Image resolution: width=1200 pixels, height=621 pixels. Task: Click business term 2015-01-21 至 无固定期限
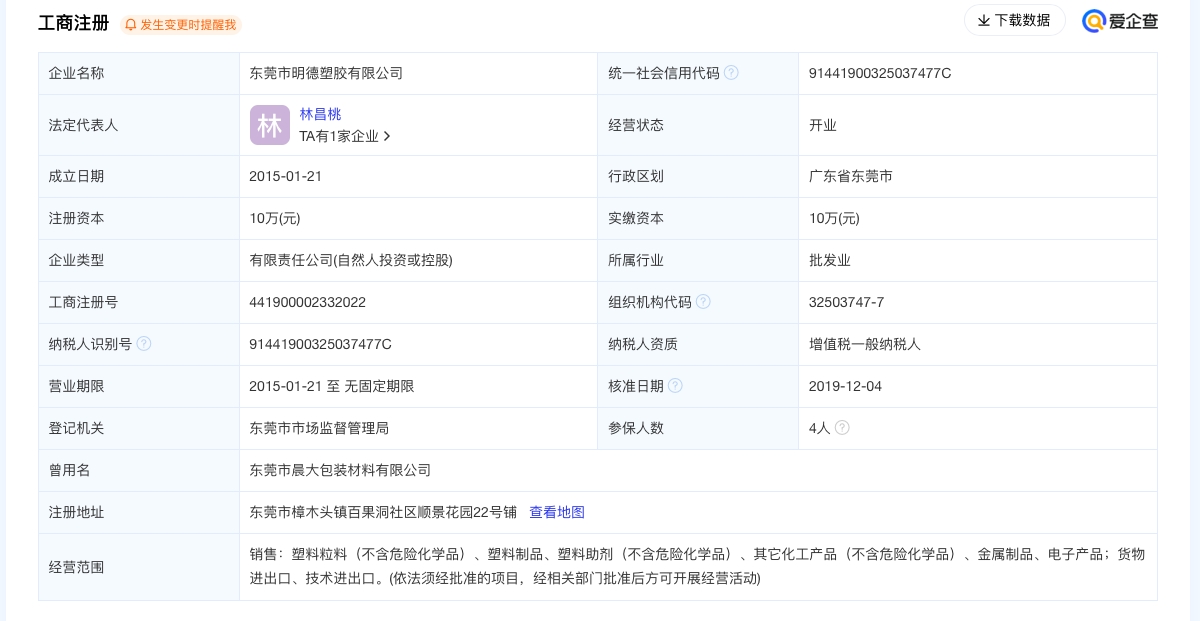tap(332, 386)
